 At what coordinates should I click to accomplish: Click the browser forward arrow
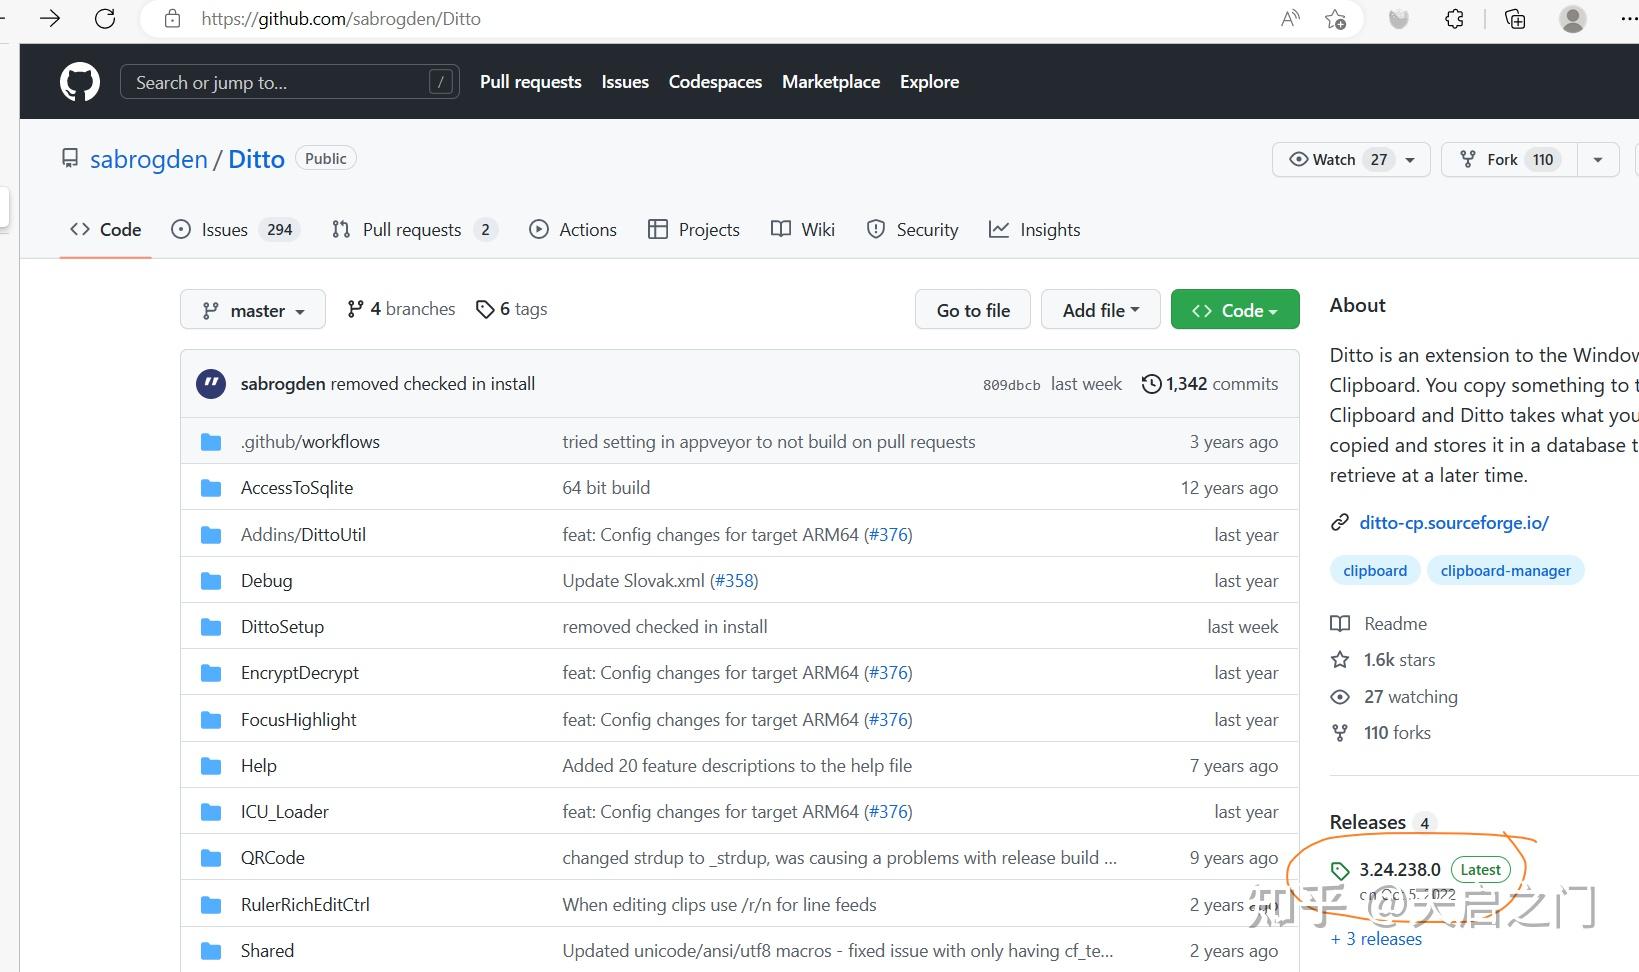pyautogui.click(x=49, y=18)
